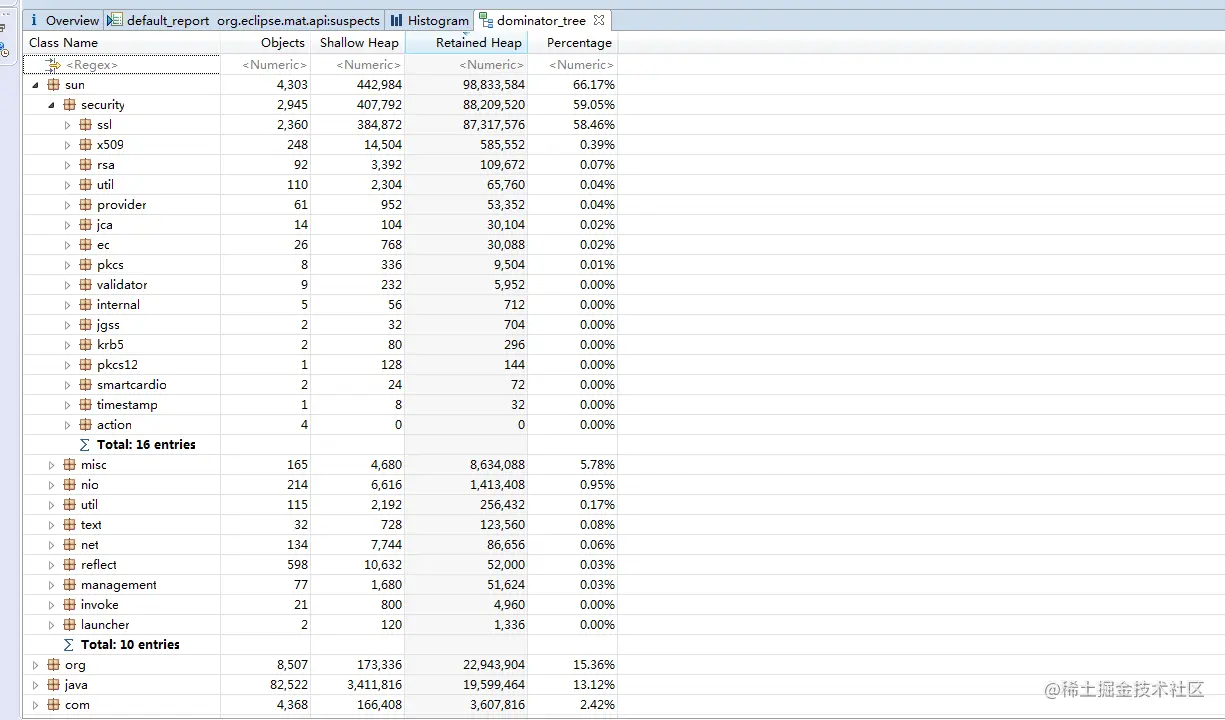Click the action package icon

85,425
